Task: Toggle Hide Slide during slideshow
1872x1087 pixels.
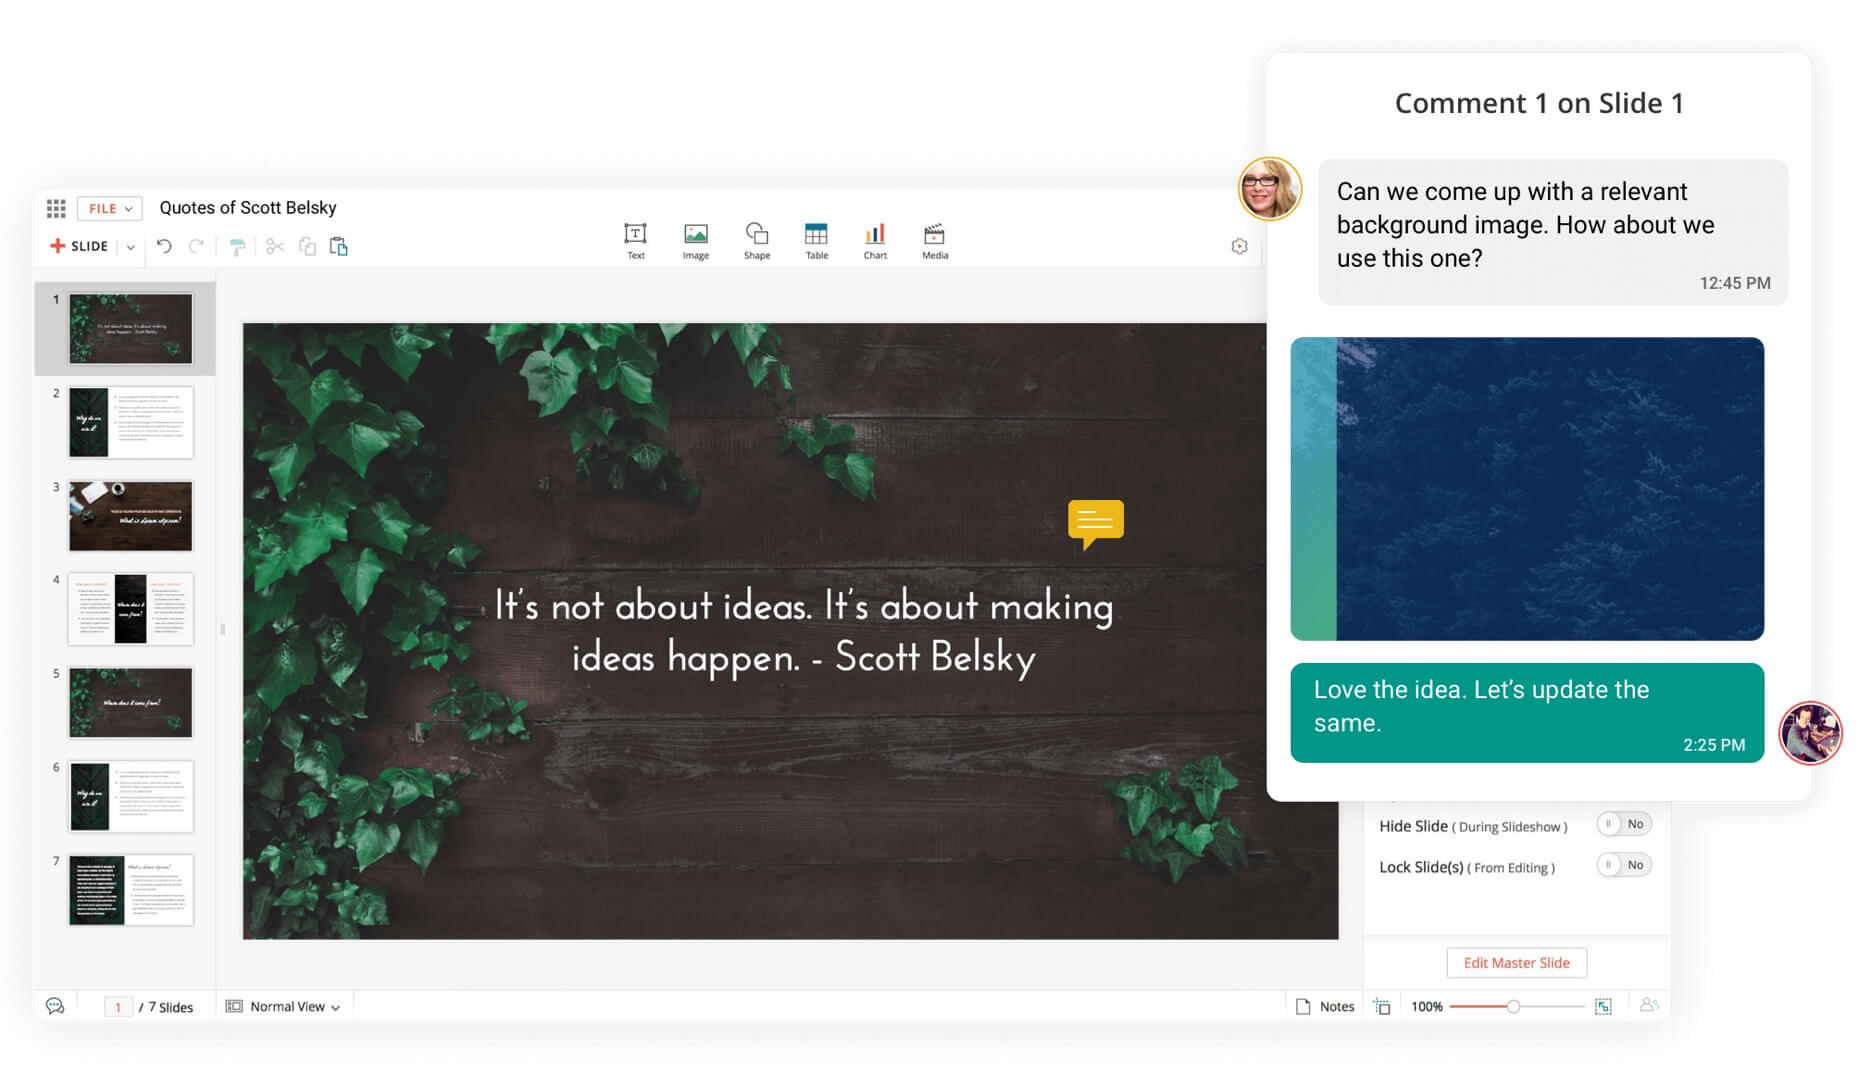Action: click(x=1623, y=825)
